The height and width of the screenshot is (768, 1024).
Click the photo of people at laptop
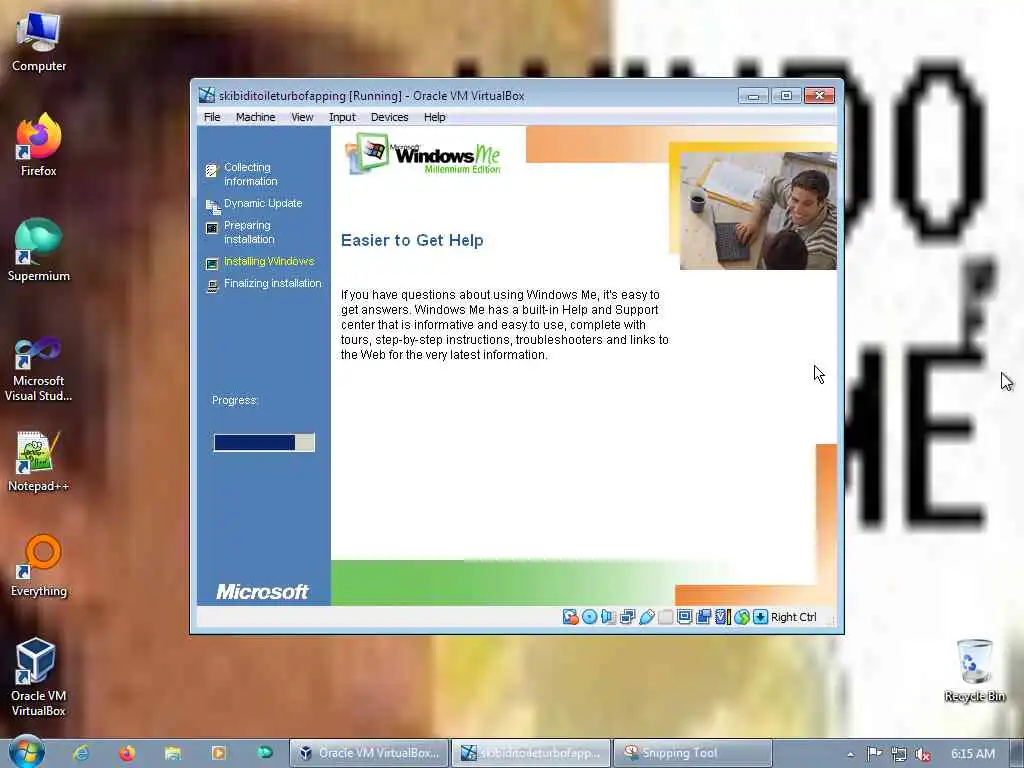[x=758, y=211]
